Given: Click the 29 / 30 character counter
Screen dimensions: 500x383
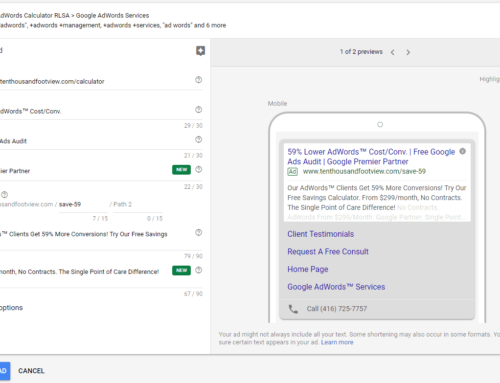Looking at the screenshot, I should pyautogui.click(x=193, y=126).
